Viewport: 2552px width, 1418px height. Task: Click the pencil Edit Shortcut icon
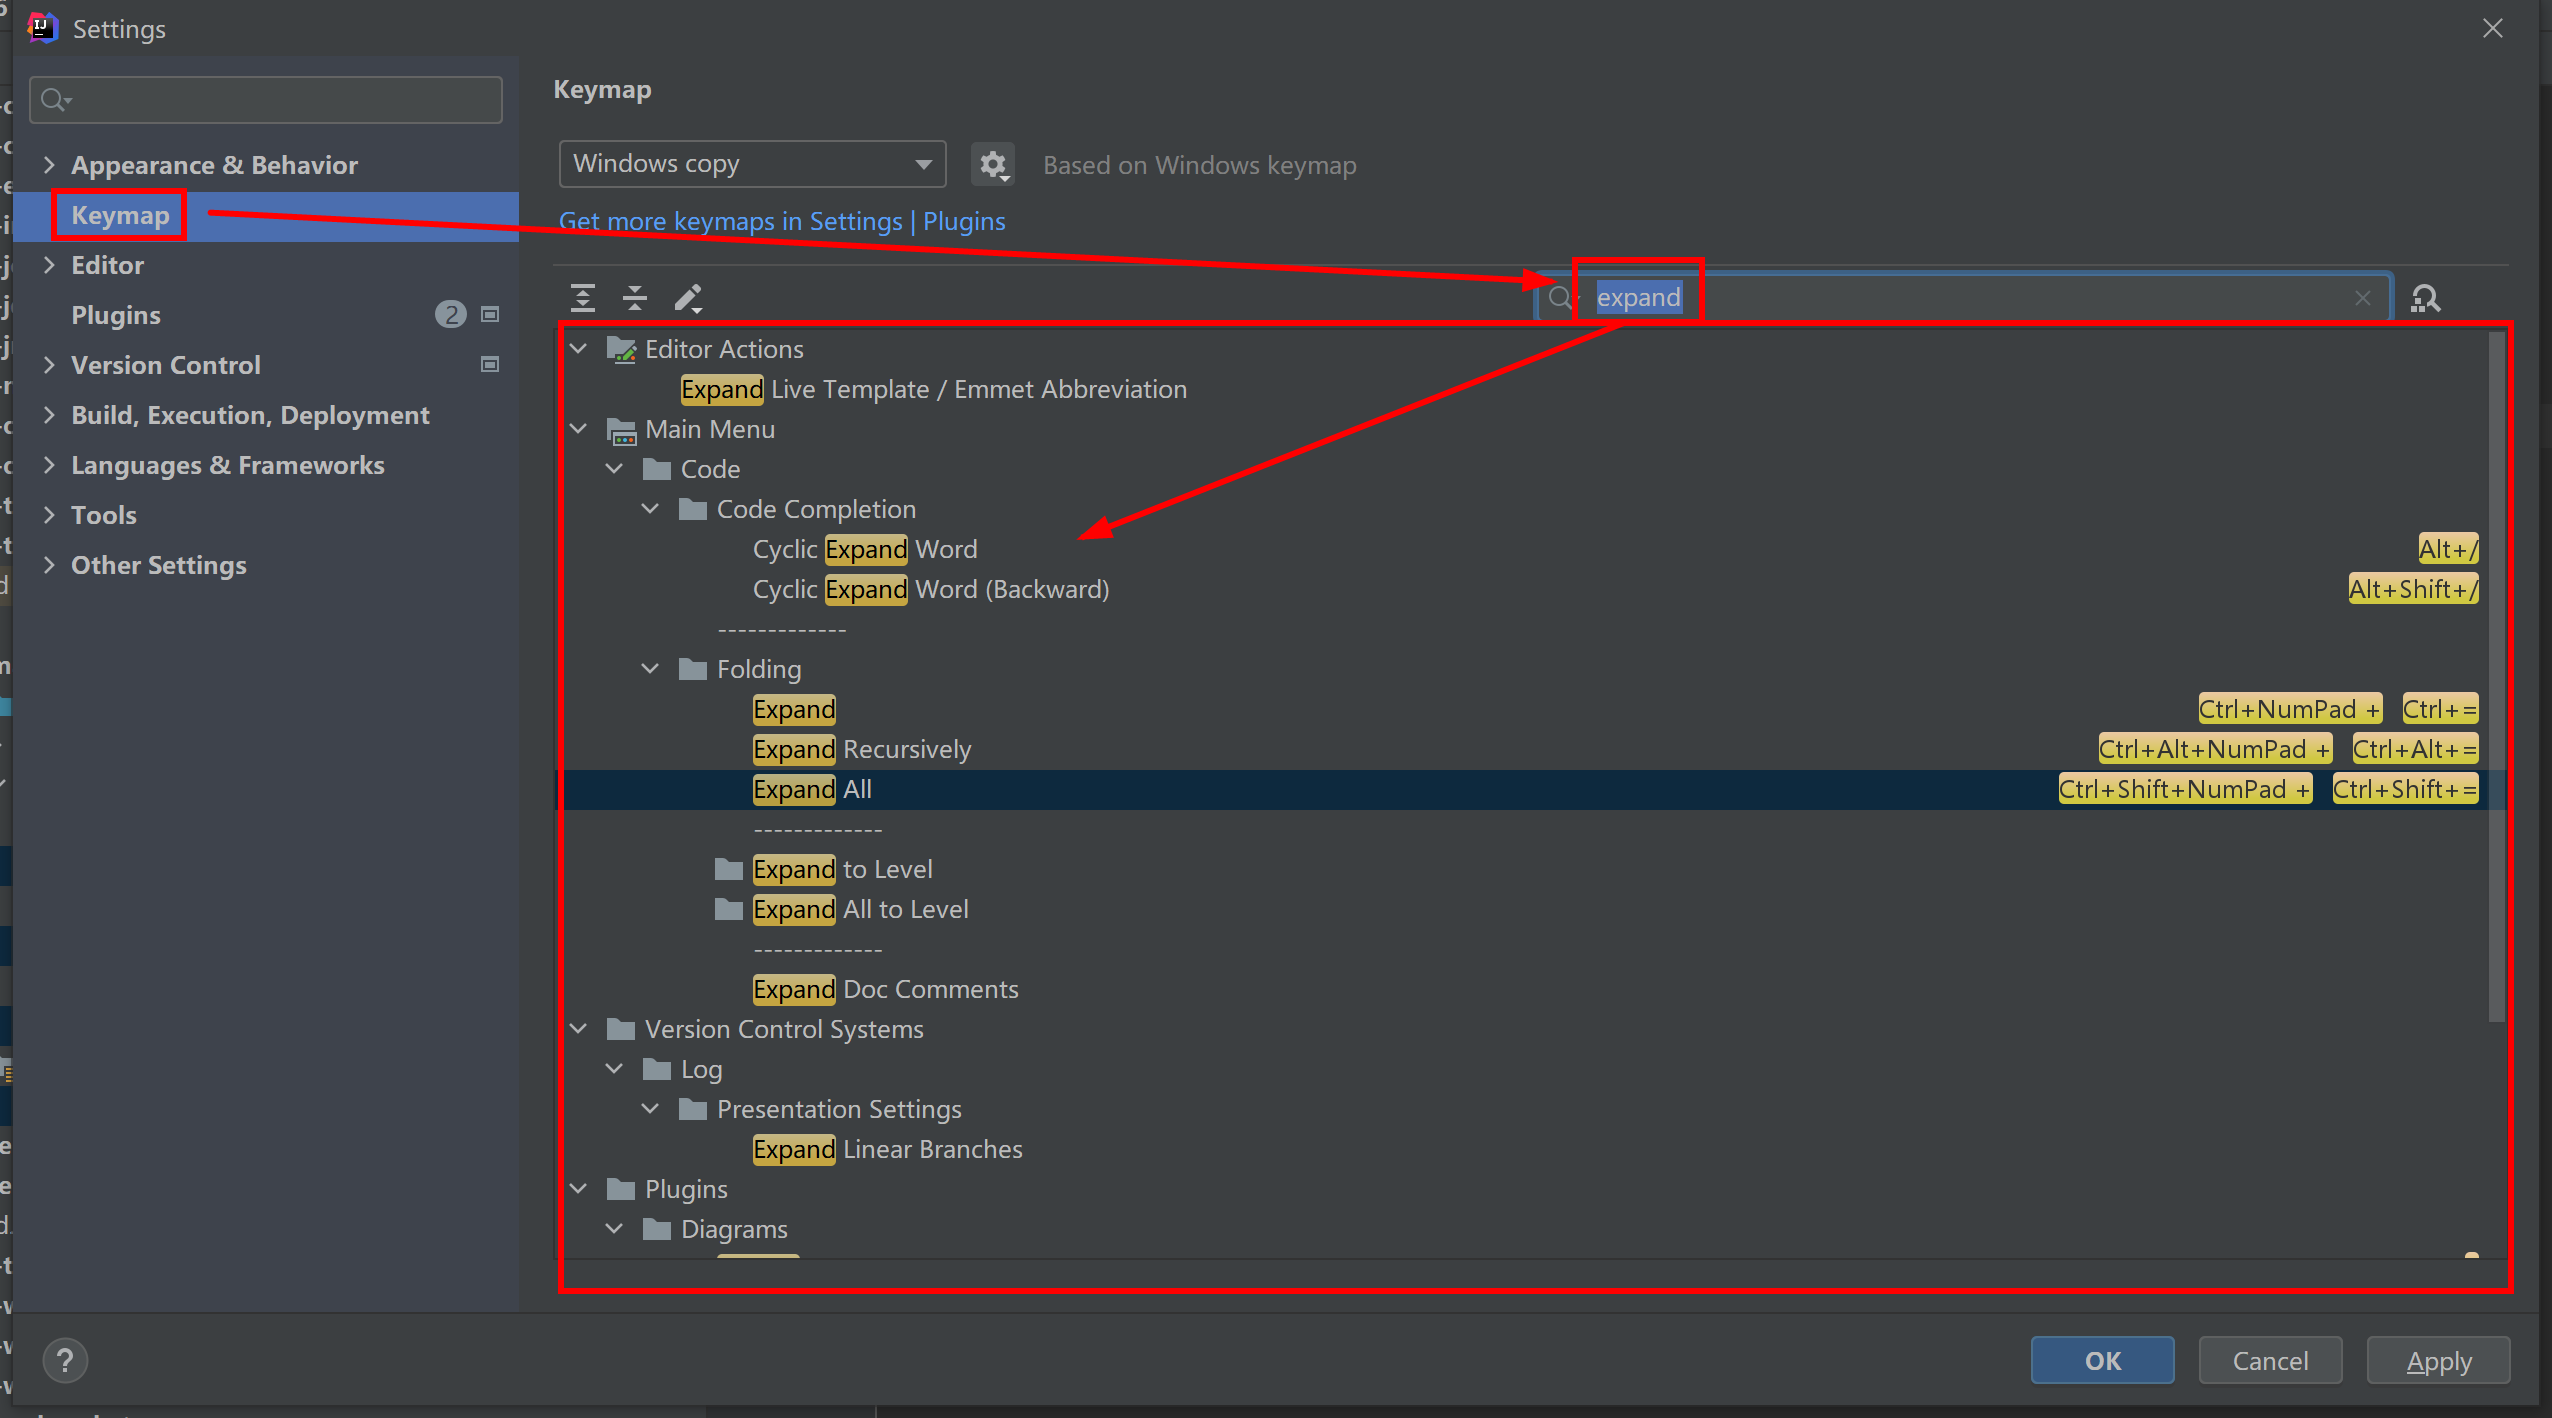[x=688, y=298]
